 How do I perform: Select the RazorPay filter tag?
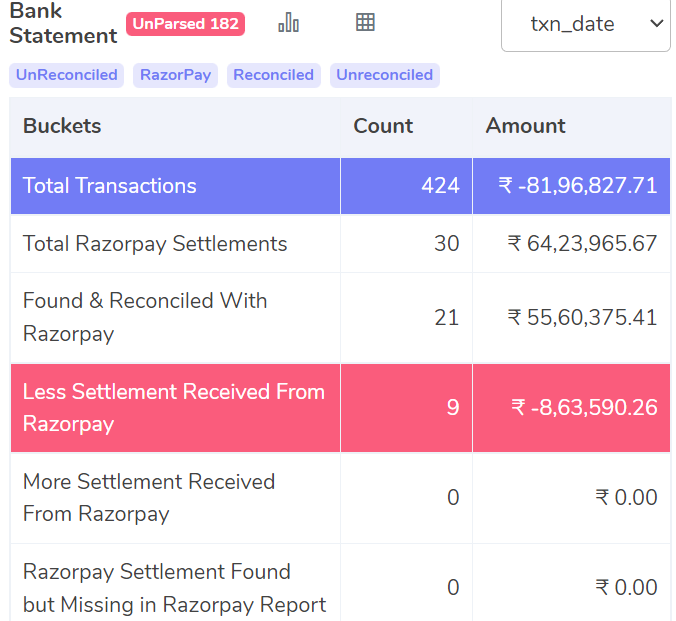click(x=175, y=75)
